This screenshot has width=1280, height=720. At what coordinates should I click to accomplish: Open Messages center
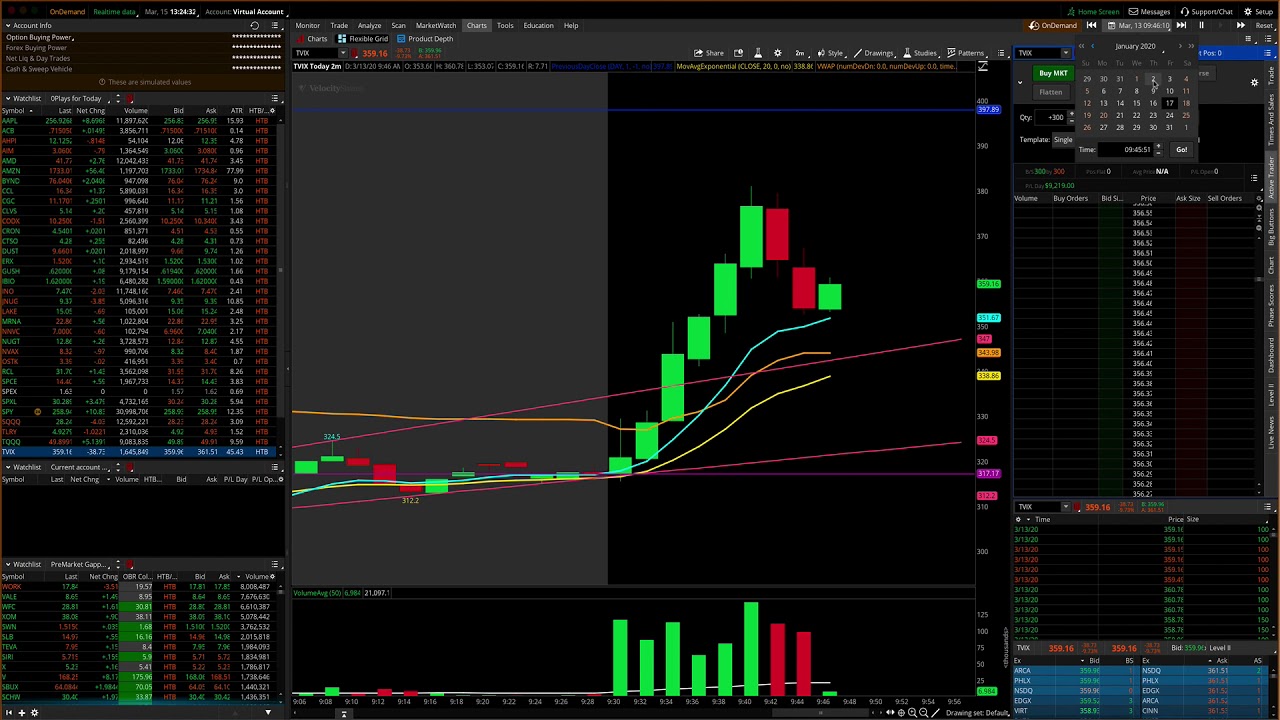(1149, 11)
